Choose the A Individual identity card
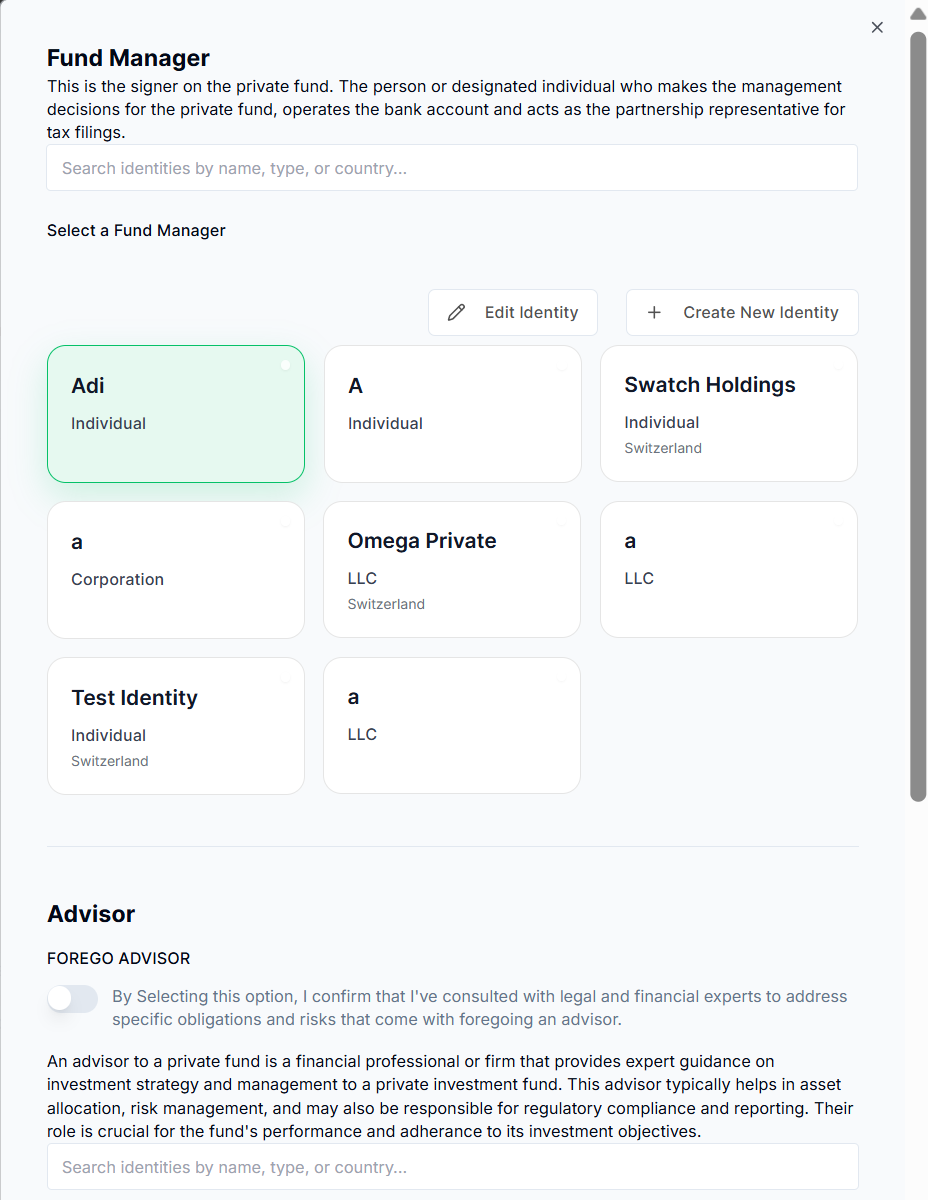Image resolution: width=928 pixels, height=1200 pixels. pyautogui.click(x=452, y=414)
